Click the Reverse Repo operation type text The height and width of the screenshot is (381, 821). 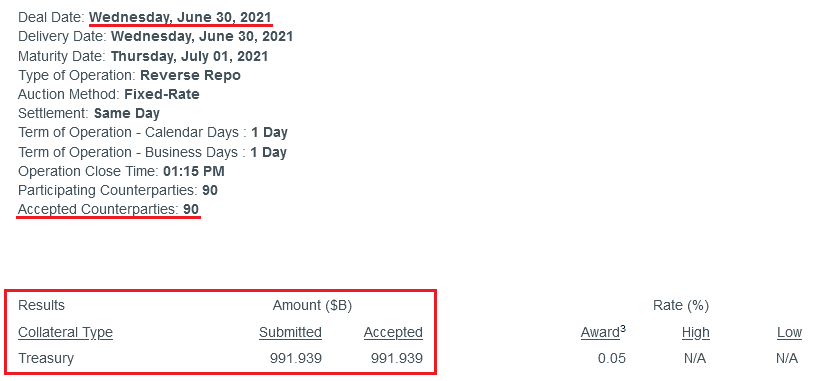tap(191, 75)
